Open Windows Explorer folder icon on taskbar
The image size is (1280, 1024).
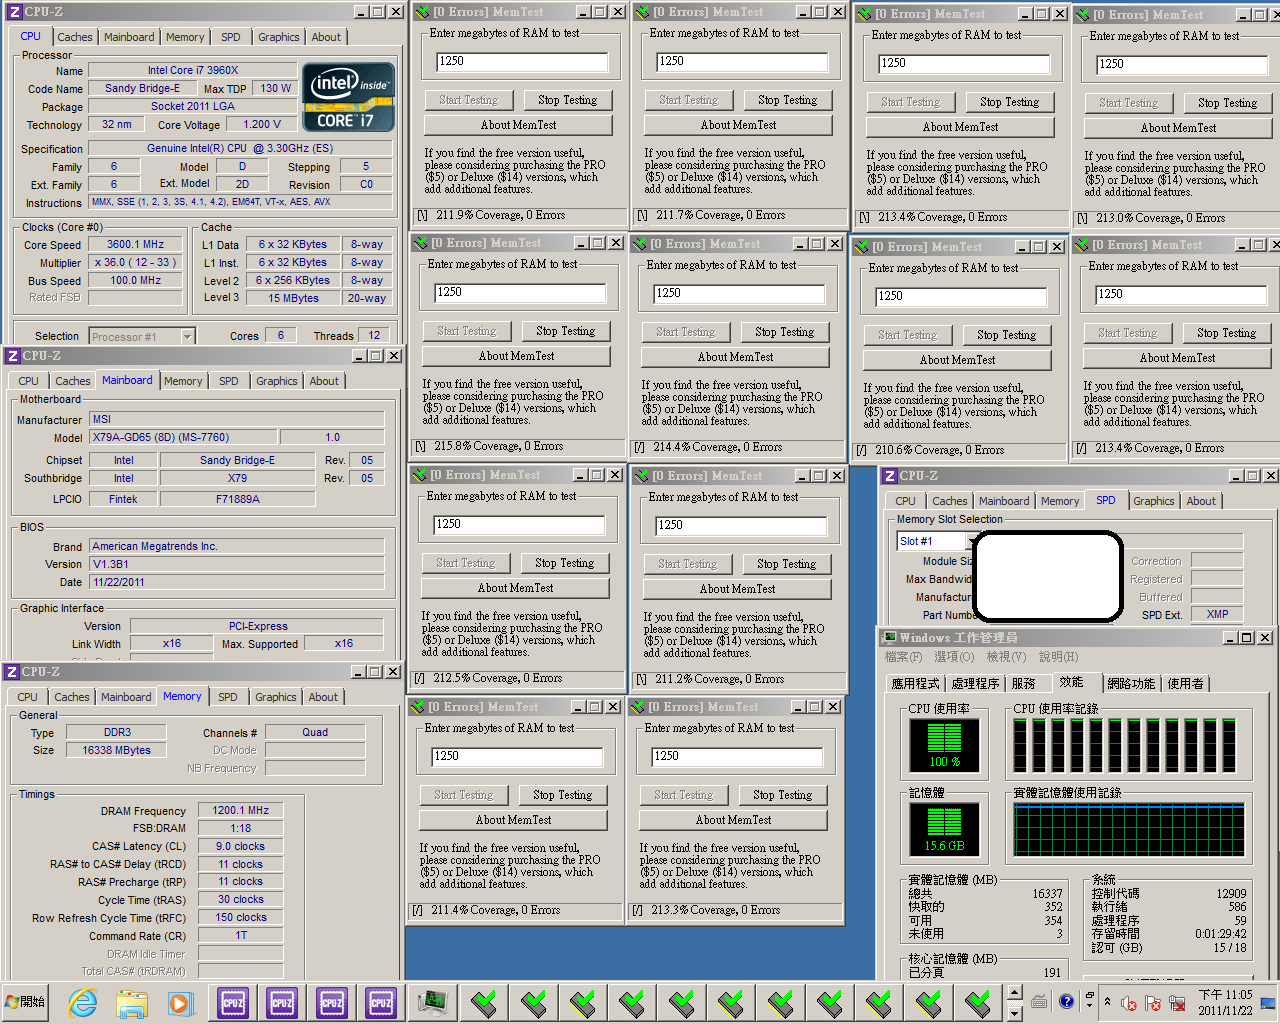coord(131,1002)
